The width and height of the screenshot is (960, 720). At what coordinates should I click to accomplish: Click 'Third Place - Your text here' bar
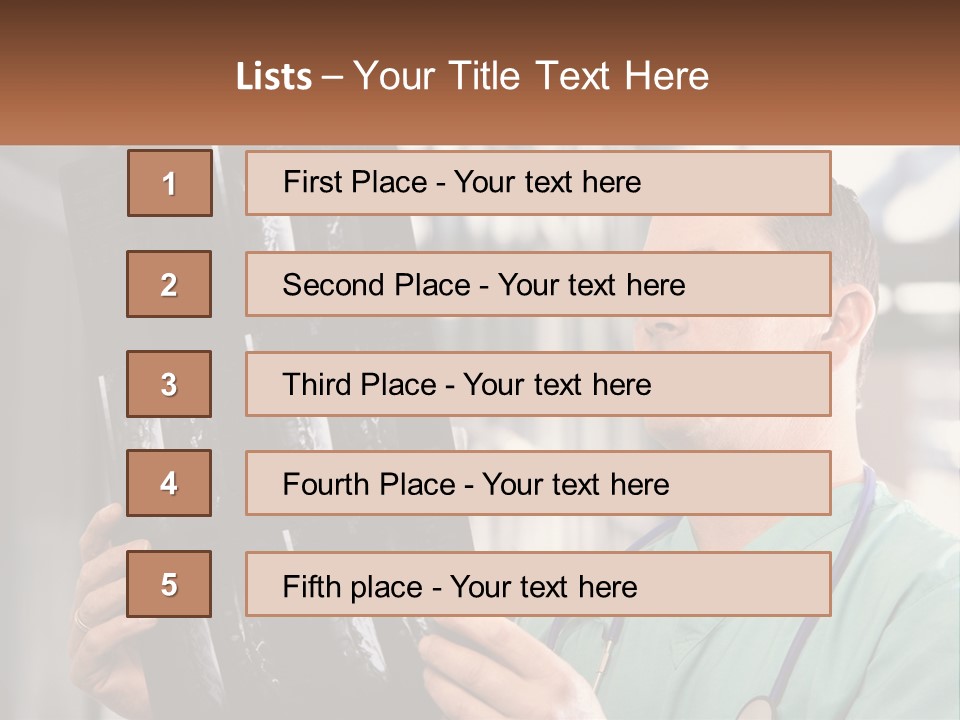click(x=538, y=384)
